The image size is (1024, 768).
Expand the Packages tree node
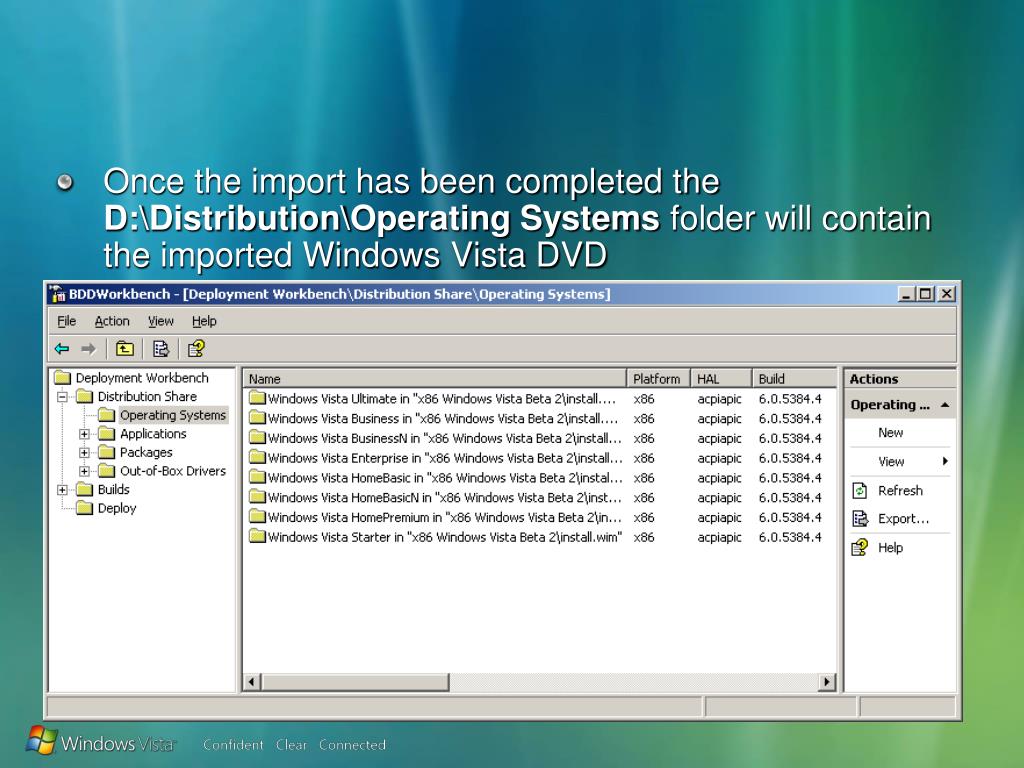click(x=84, y=452)
